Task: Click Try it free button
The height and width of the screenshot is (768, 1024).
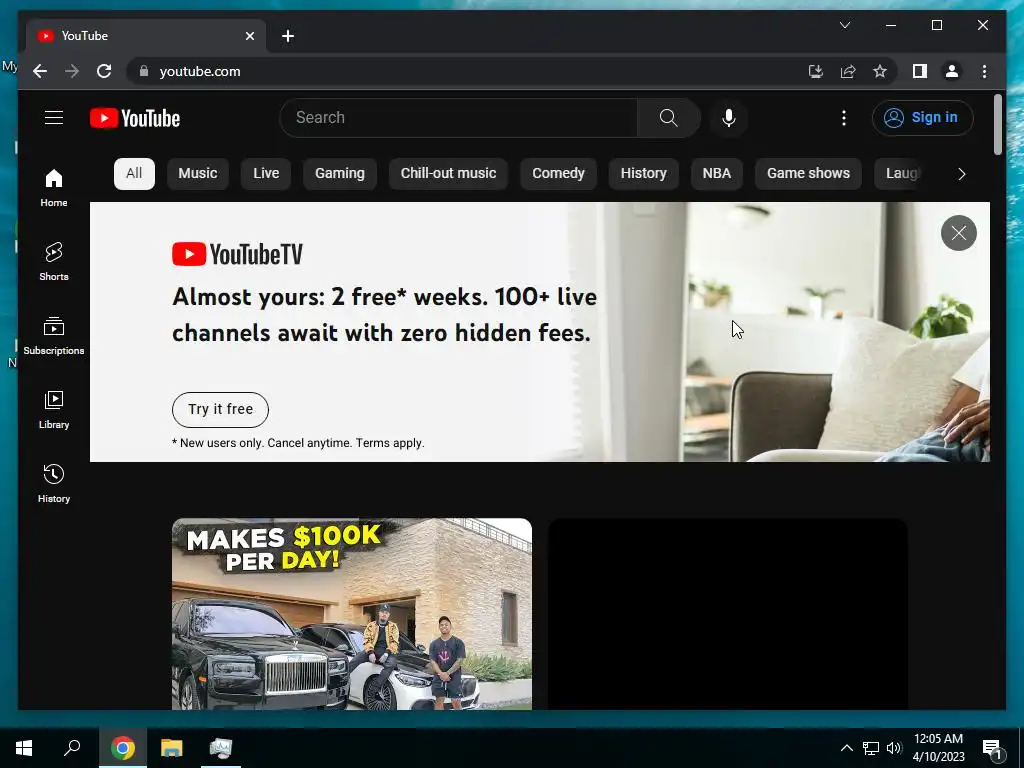Action: point(220,409)
